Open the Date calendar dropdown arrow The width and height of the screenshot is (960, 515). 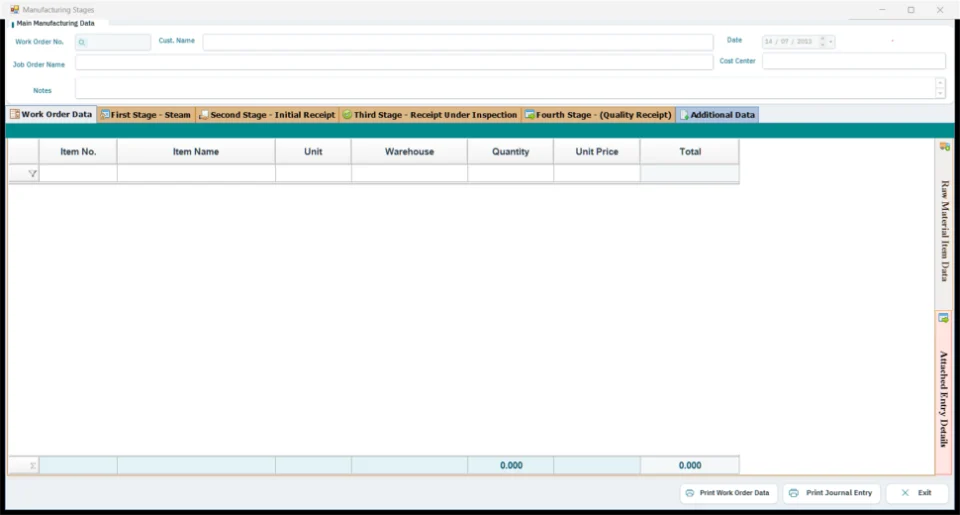[x=831, y=42]
